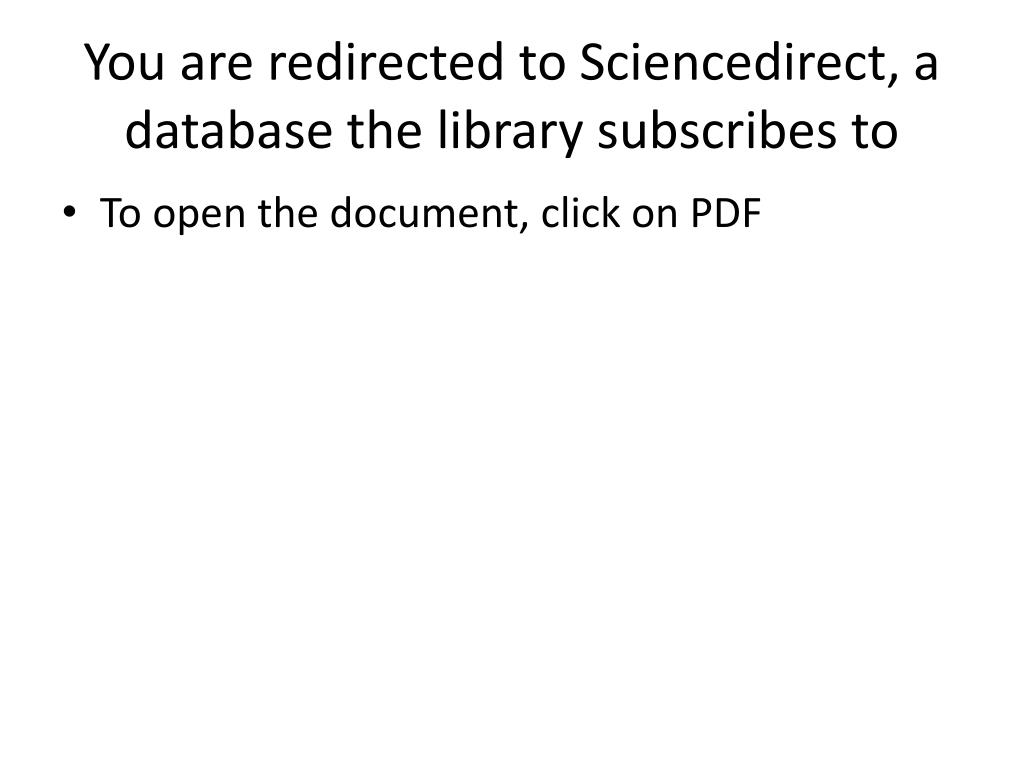Click the word "To" starting the bullet
The width and height of the screenshot is (1024, 768).
click(120, 214)
